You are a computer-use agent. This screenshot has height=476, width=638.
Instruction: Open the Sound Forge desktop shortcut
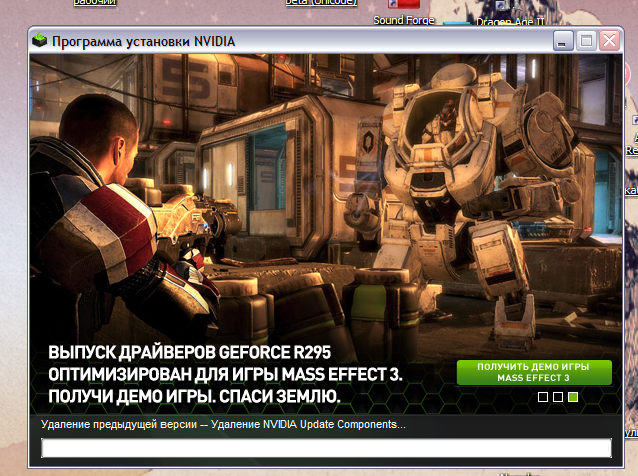pyautogui.click(x=404, y=13)
